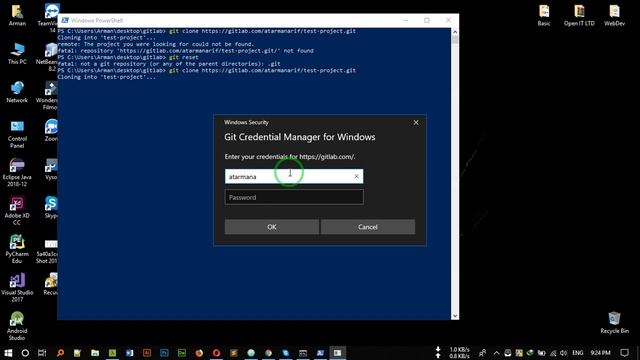Minimize the Windows PowerShell window
This screenshot has width=640, height=360.
pos(406,20)
